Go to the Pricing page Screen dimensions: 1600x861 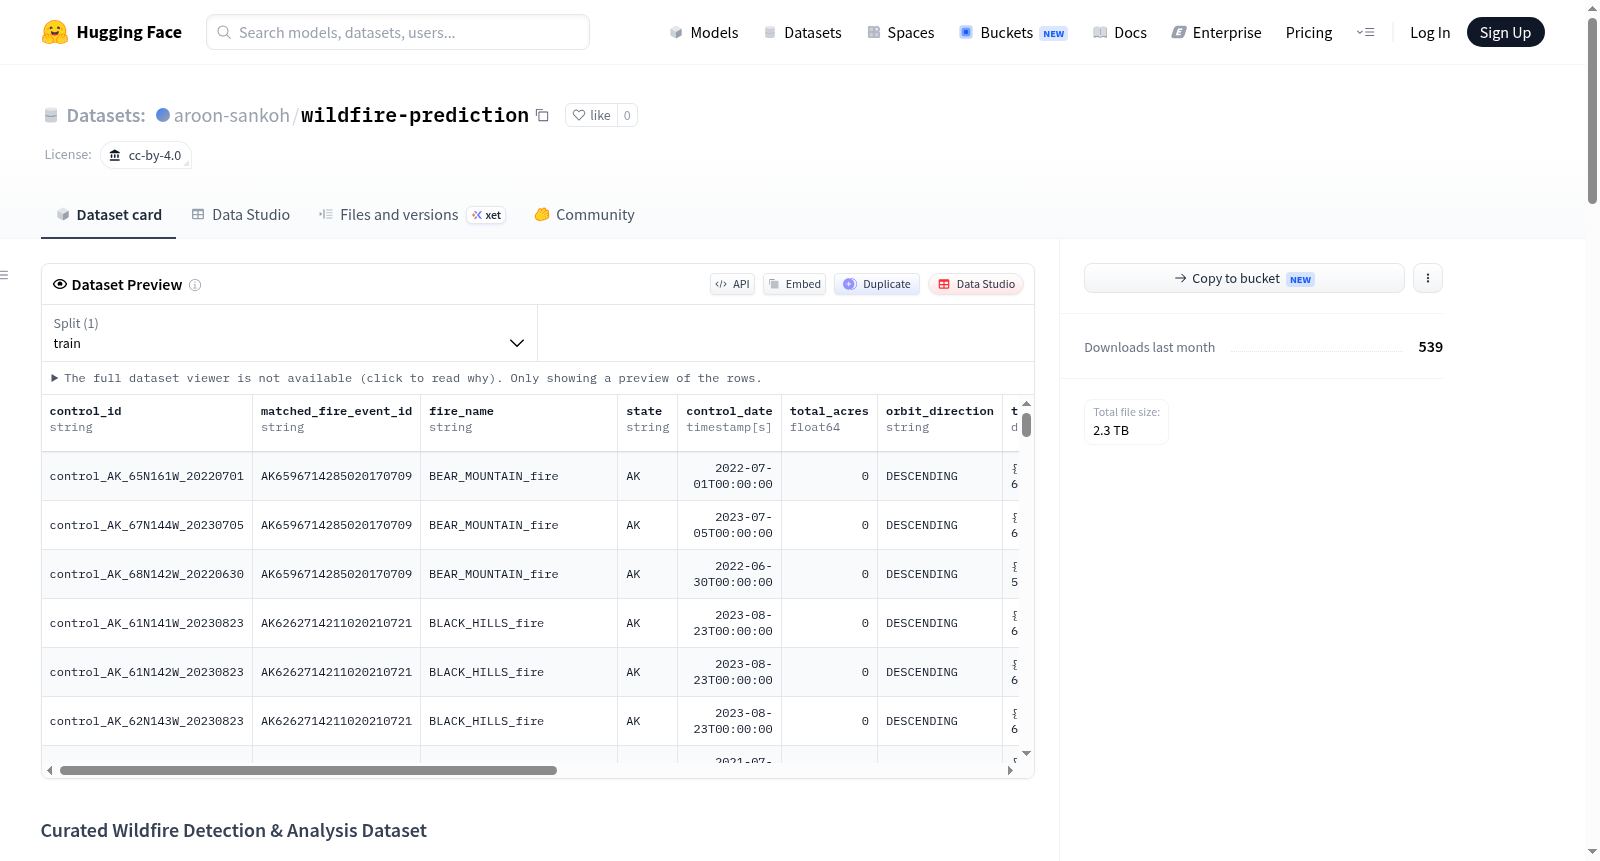(x=1309, y=32)
